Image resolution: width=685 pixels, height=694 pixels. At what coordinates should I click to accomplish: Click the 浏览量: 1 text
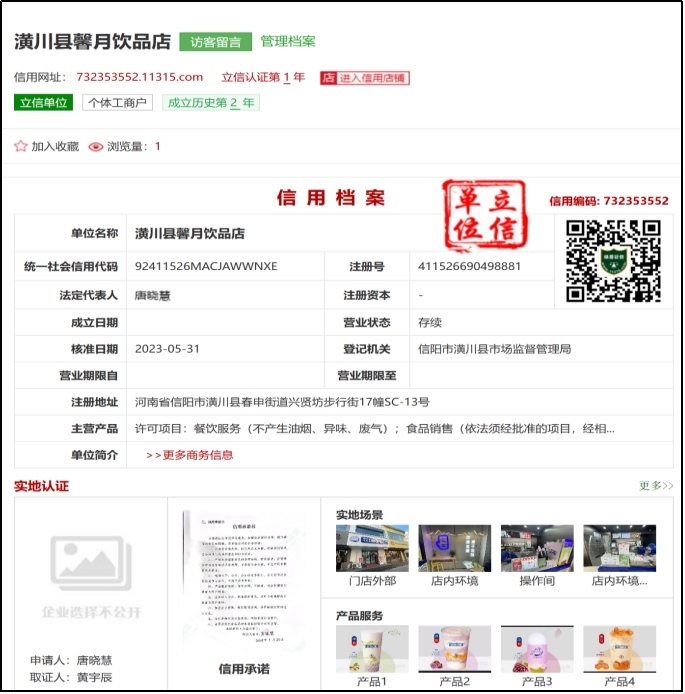coord(134,147)
